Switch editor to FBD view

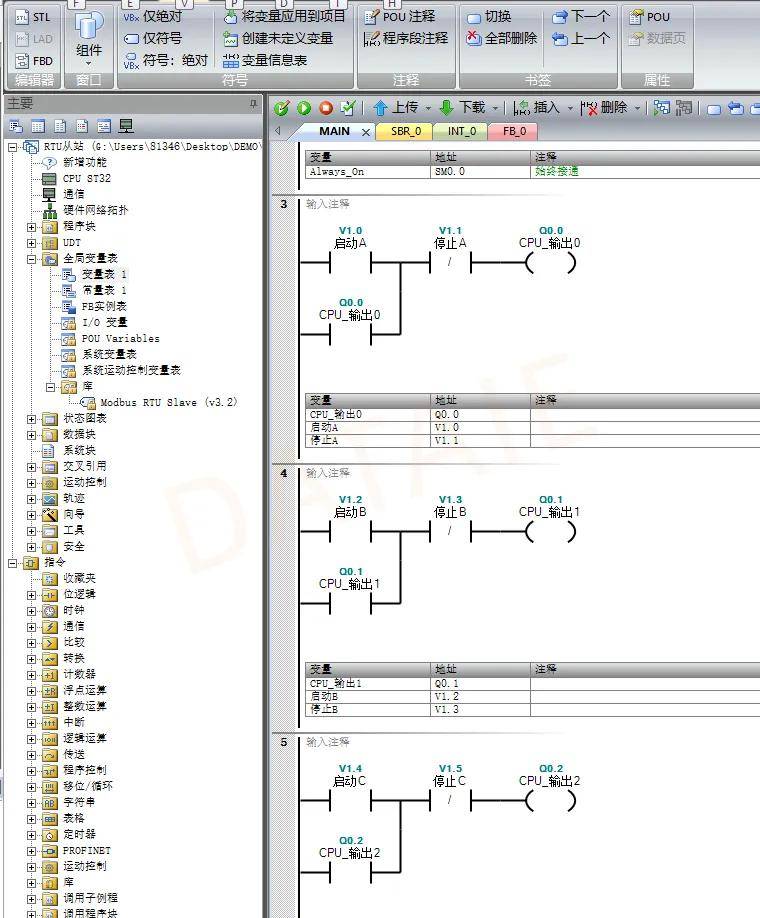pyautogui.click(x=34, y=61)
